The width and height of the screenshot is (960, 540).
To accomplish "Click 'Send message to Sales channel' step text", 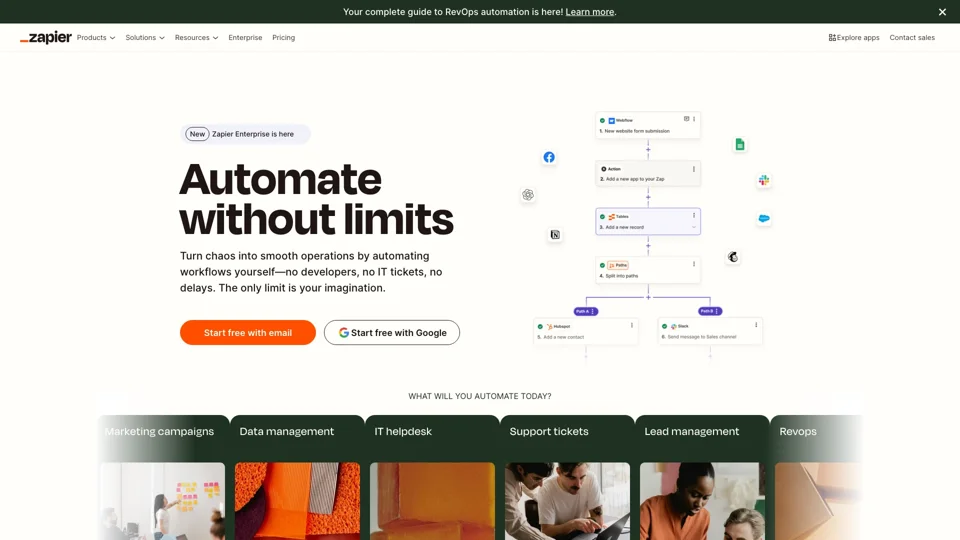I will [702, 337].
